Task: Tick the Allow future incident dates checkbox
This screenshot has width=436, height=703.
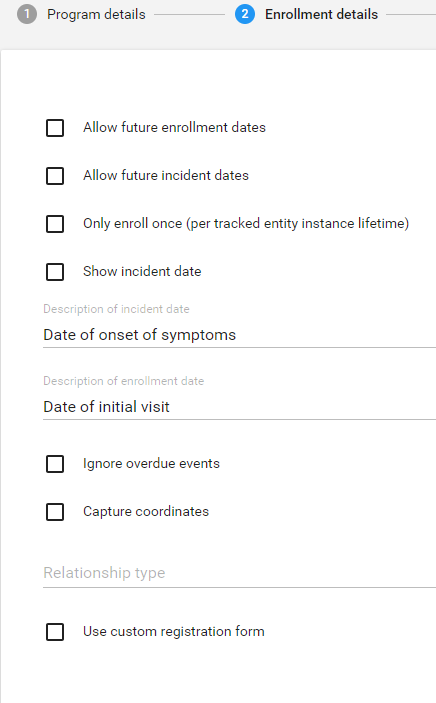Action: pos(55,176)
